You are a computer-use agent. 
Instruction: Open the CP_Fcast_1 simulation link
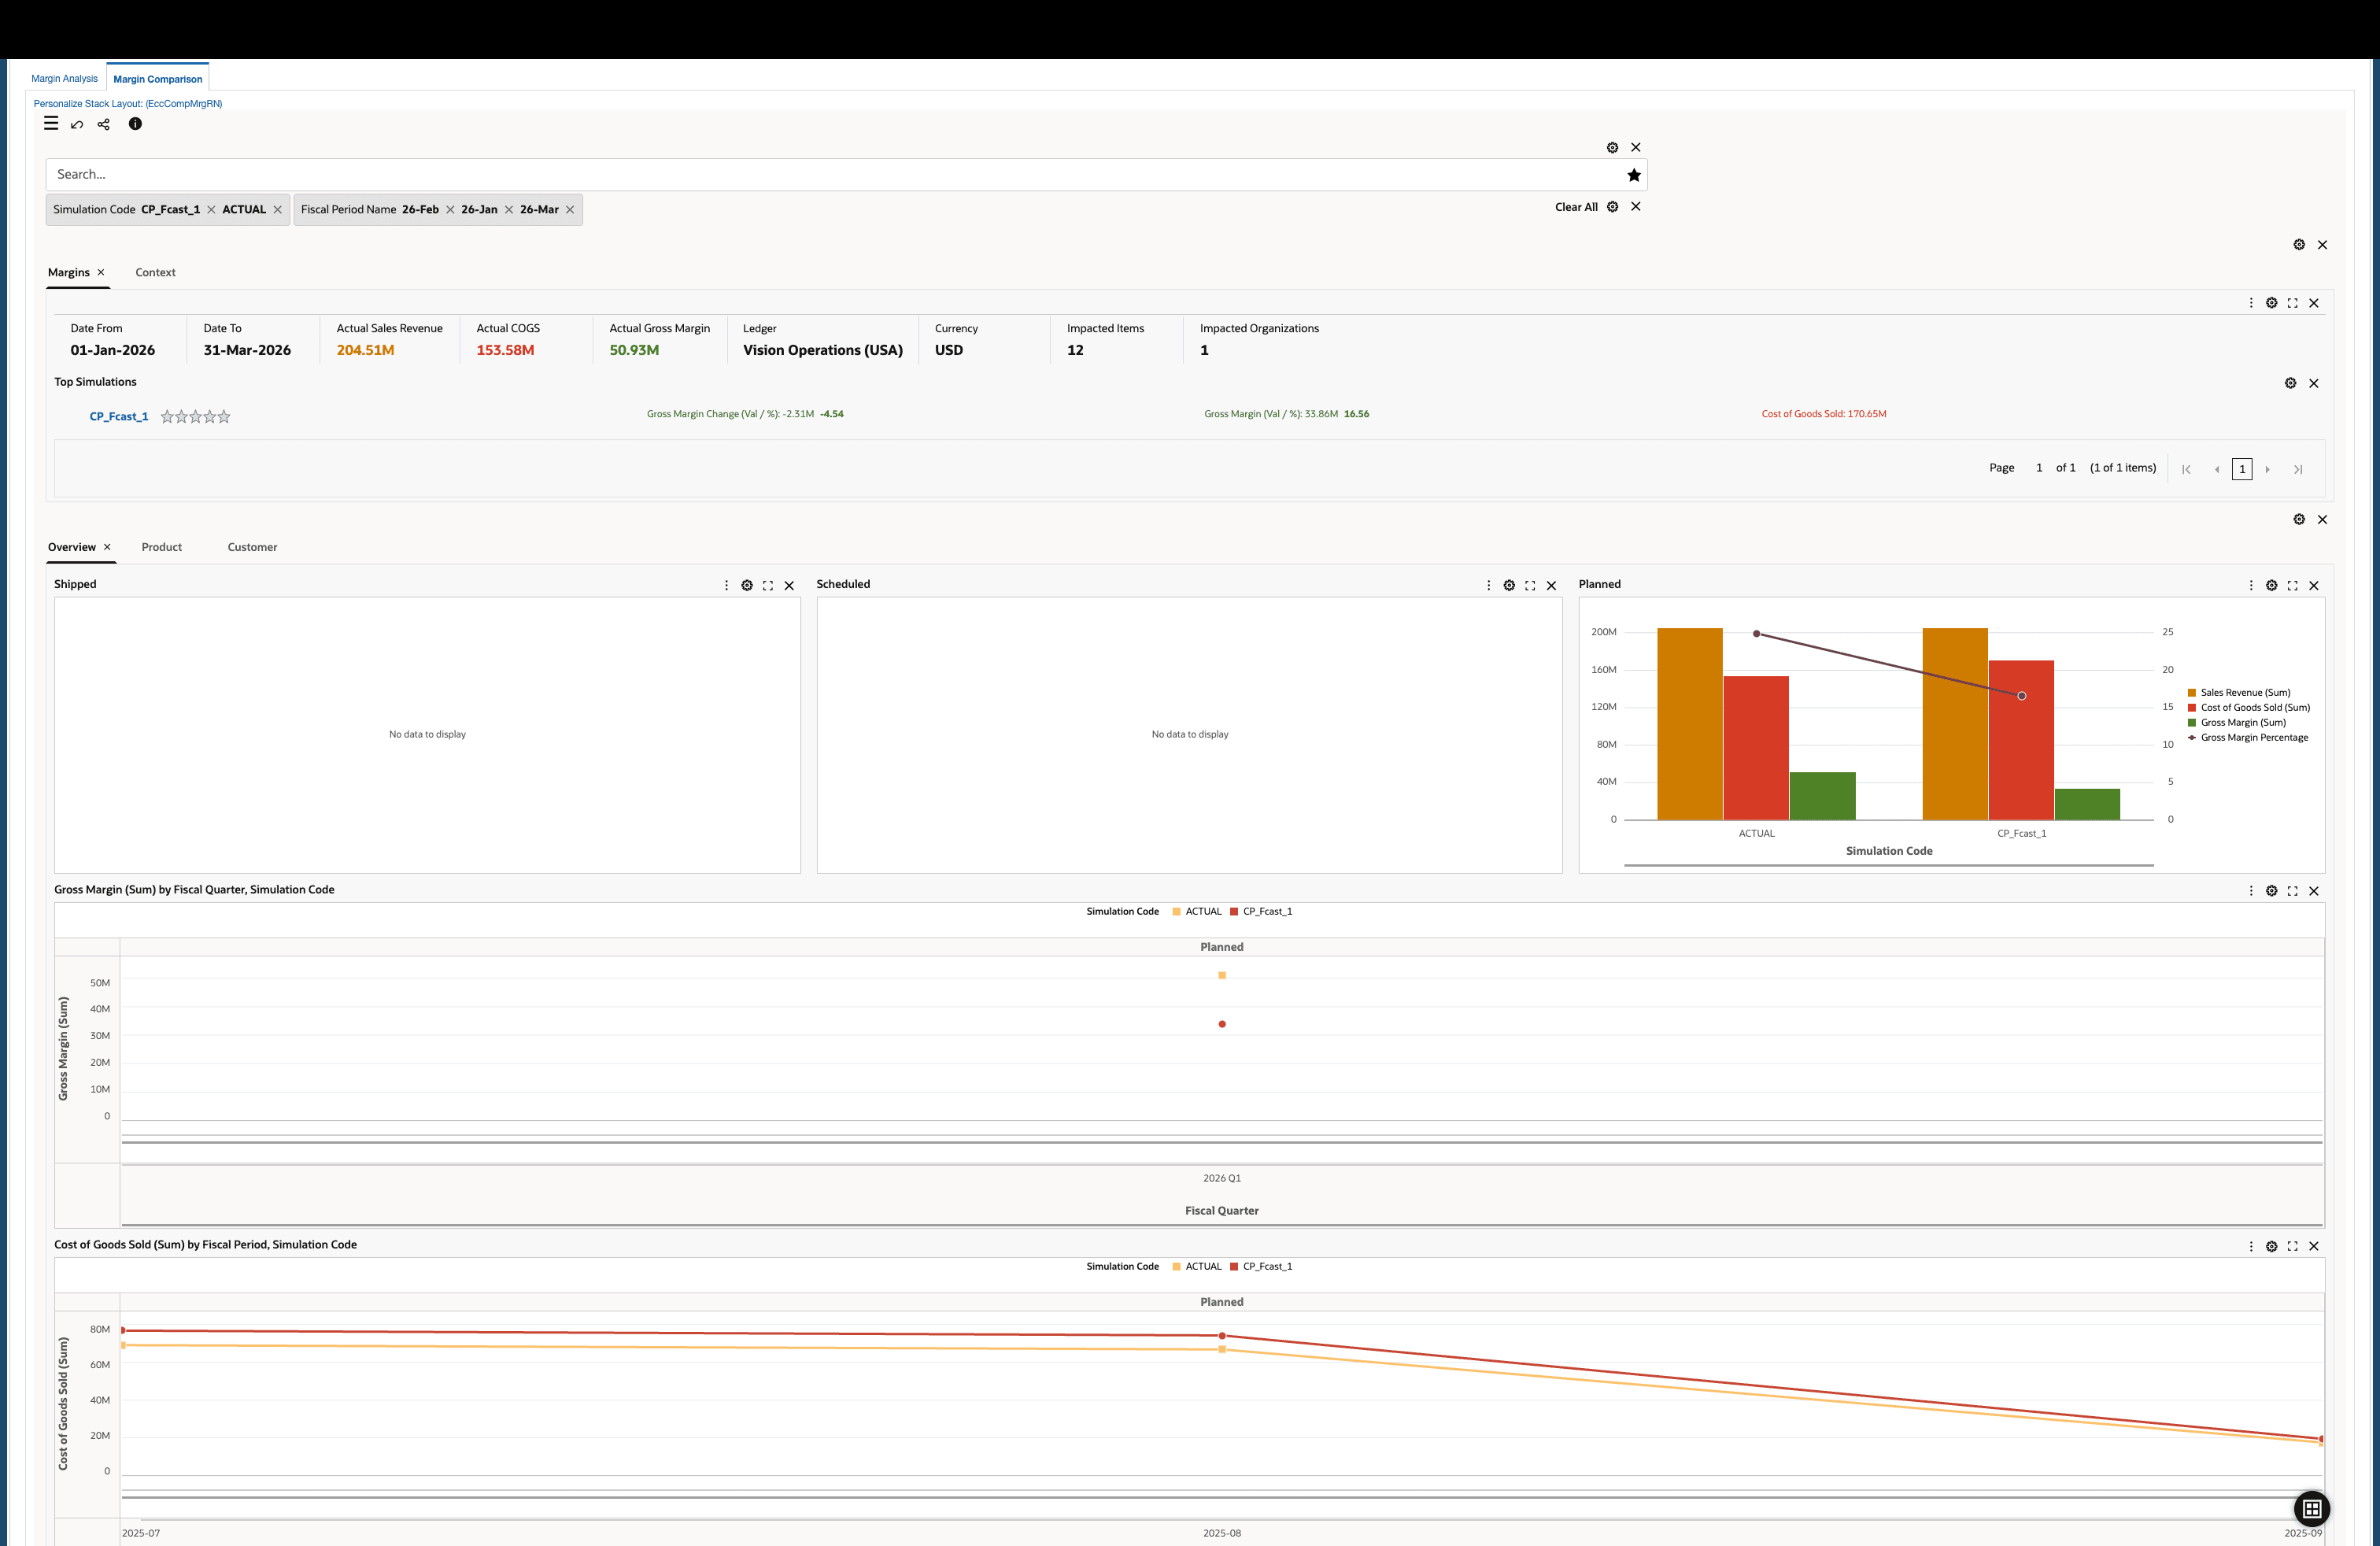[x=118, y=416]
